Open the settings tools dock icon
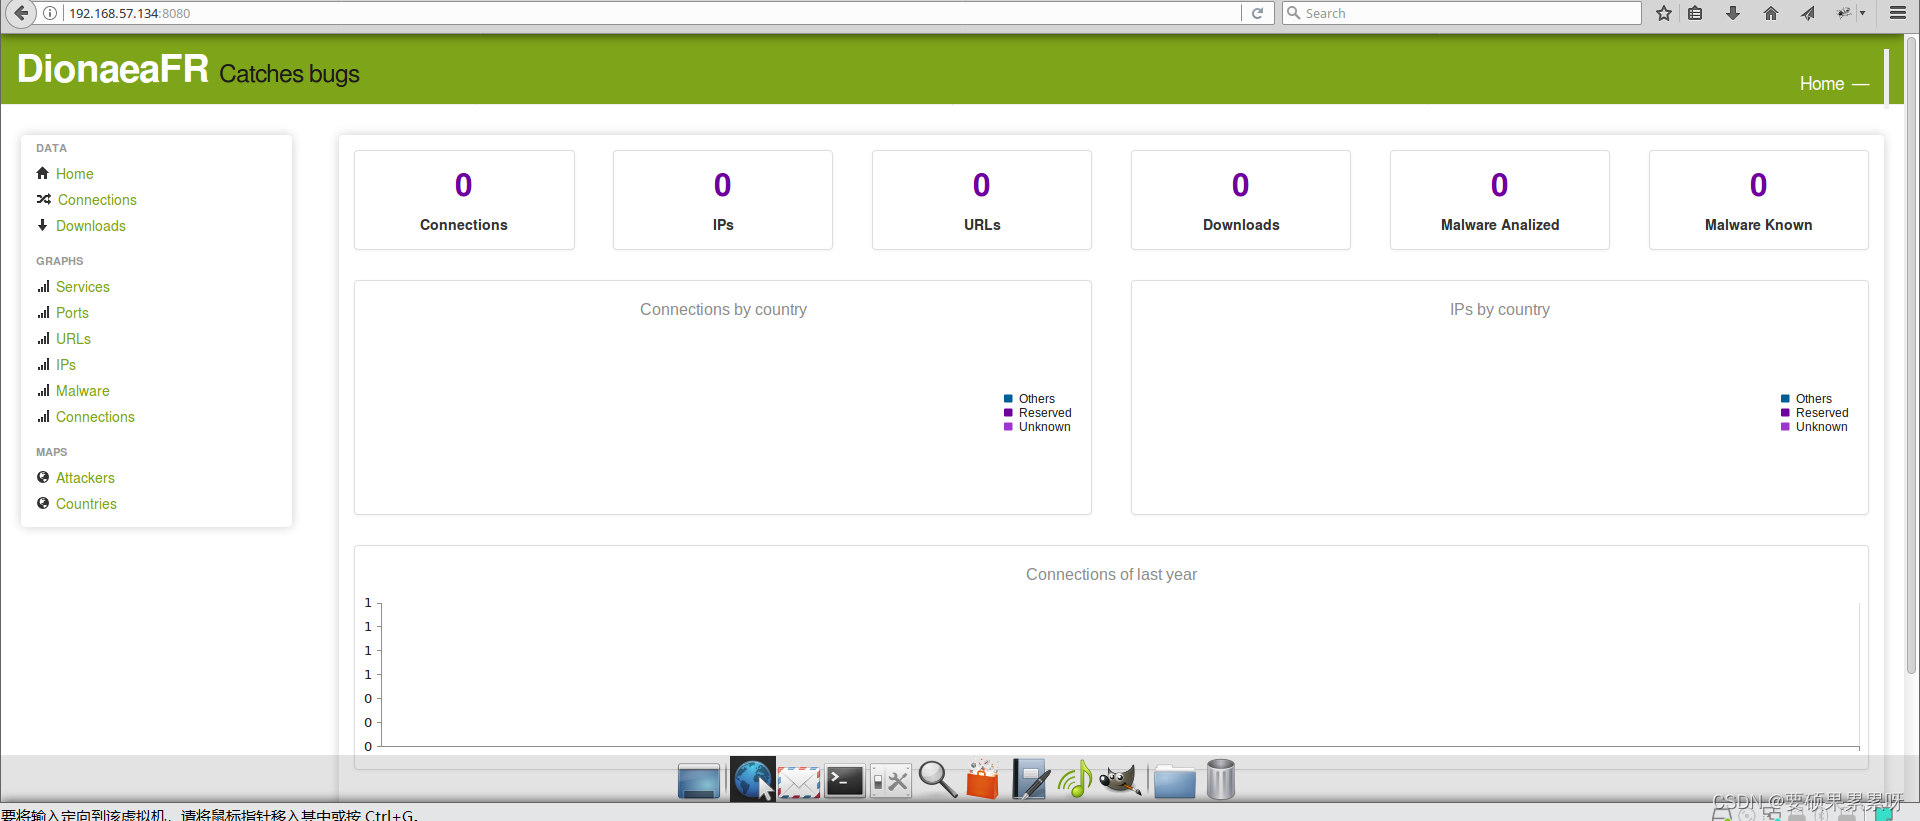This screenshot has height=821, width=1920. (890, 781)
